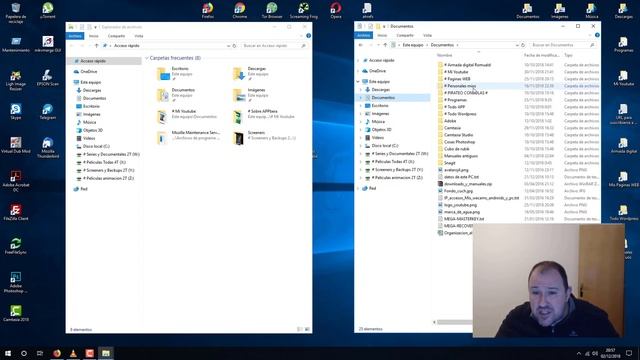640x360 pixels.
Task: Open the Adobe Acrobat DC desktop icon
Action: pos(16,181)
